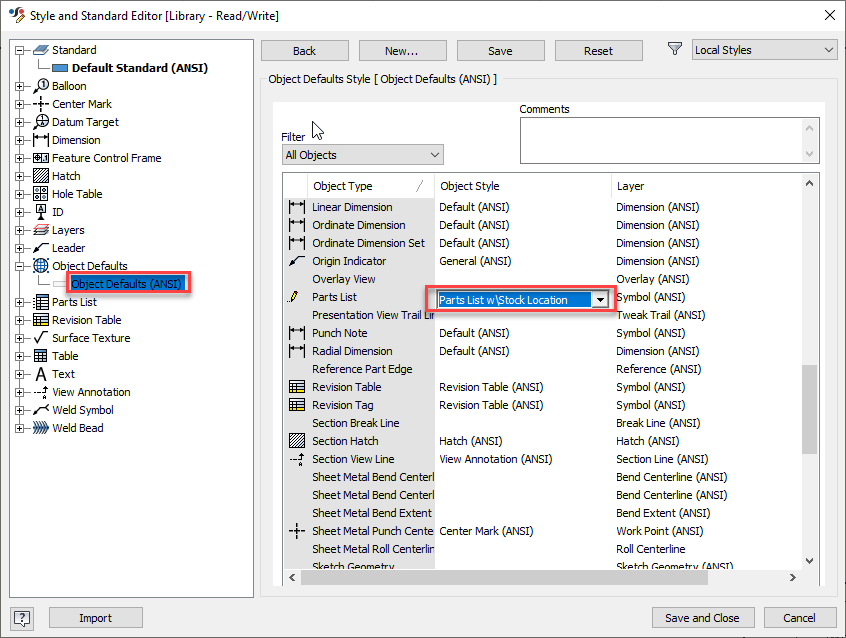
Task: Click the help question-mark button at bottom left
Action: 21,618
